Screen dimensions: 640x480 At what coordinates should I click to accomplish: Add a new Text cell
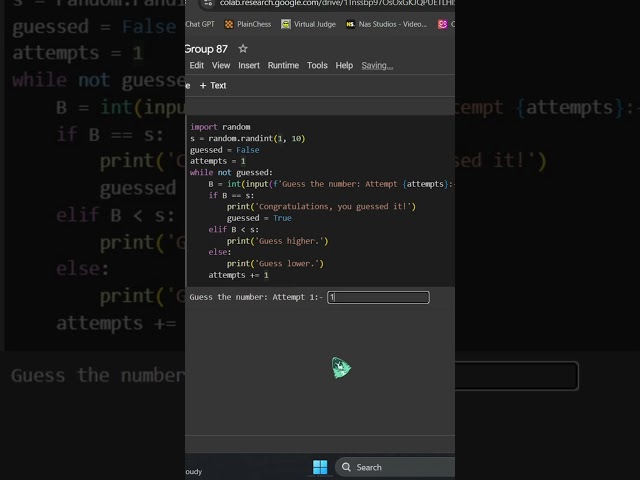[213, 85]
